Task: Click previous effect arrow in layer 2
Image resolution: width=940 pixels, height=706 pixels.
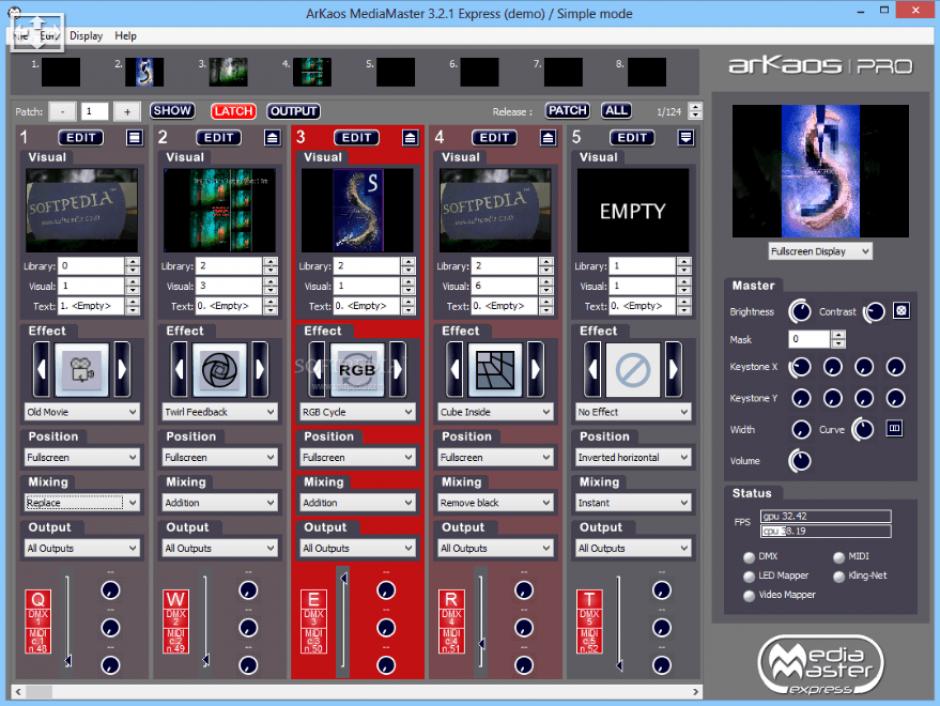Action: pyautogui.click(x=179, y=369)
